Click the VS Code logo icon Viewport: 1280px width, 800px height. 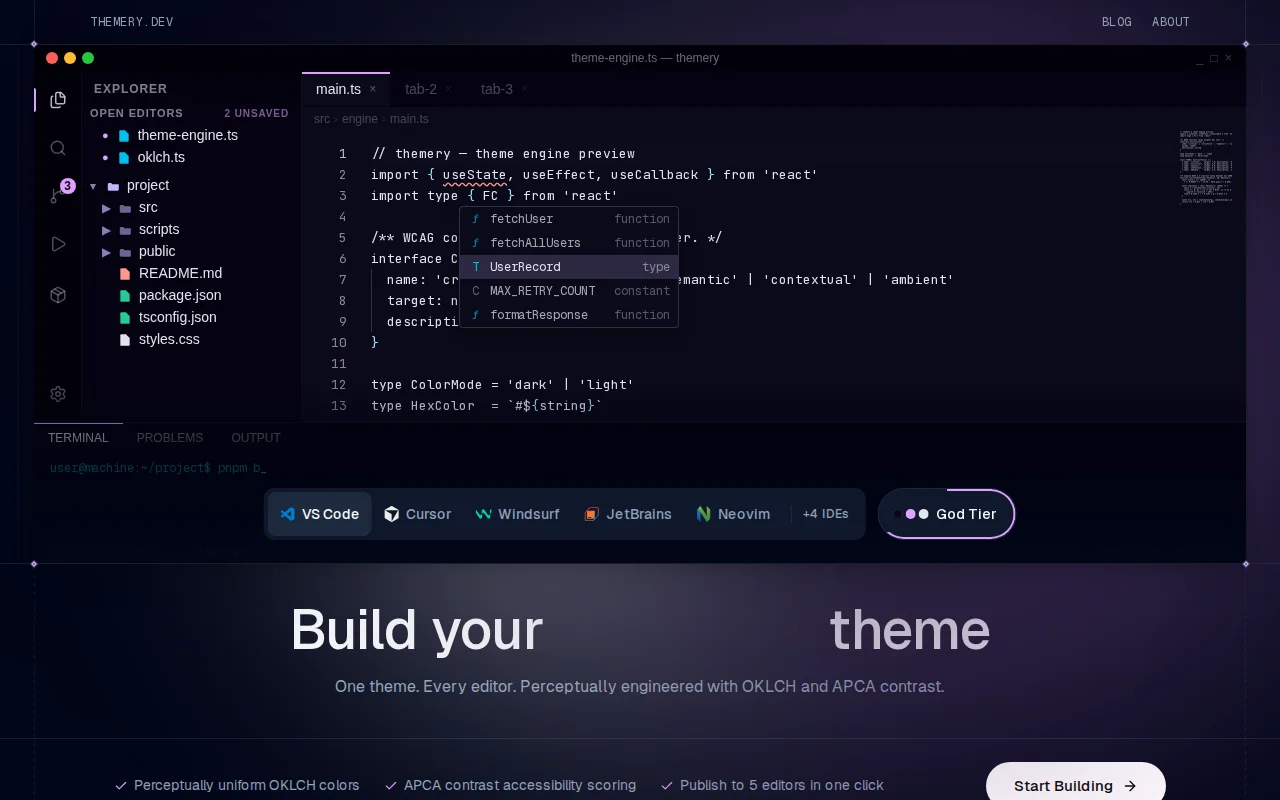point(288,514)
